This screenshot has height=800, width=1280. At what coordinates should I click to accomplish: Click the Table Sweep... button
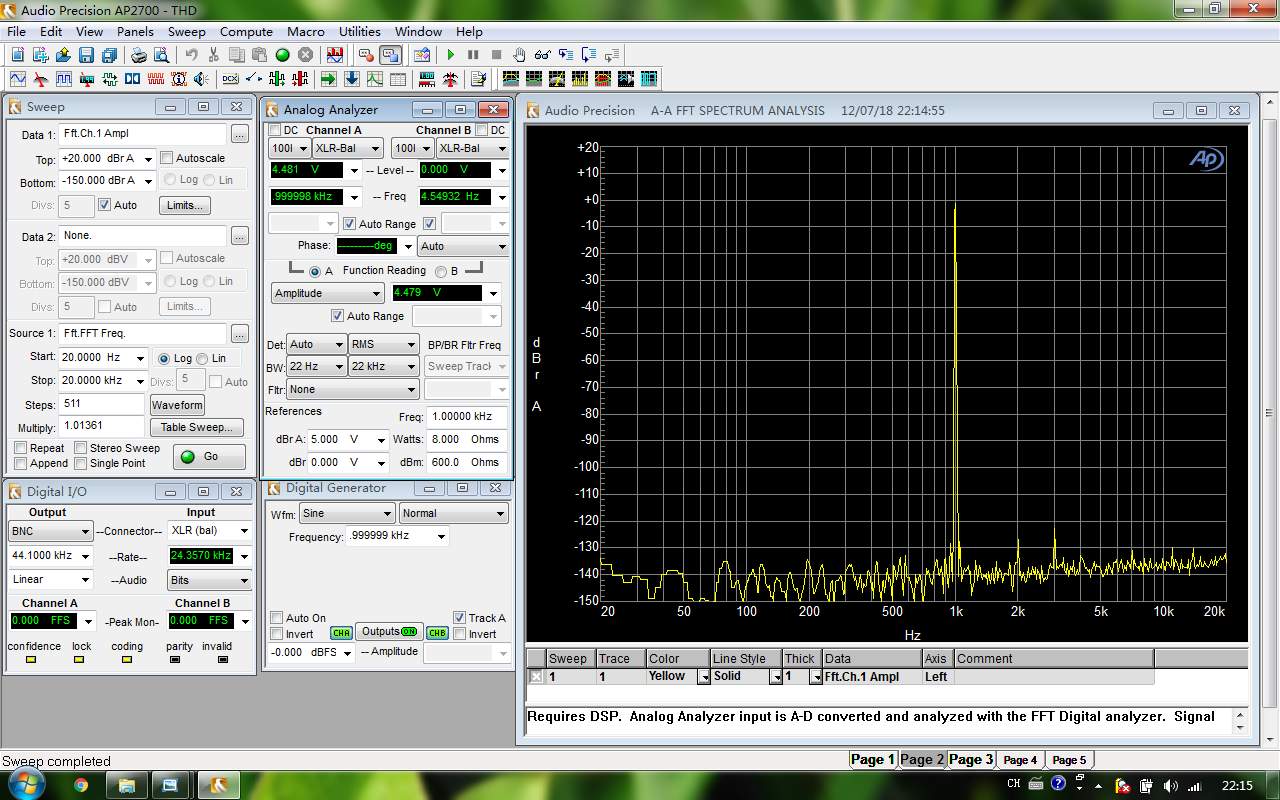(x=197, y=427)
